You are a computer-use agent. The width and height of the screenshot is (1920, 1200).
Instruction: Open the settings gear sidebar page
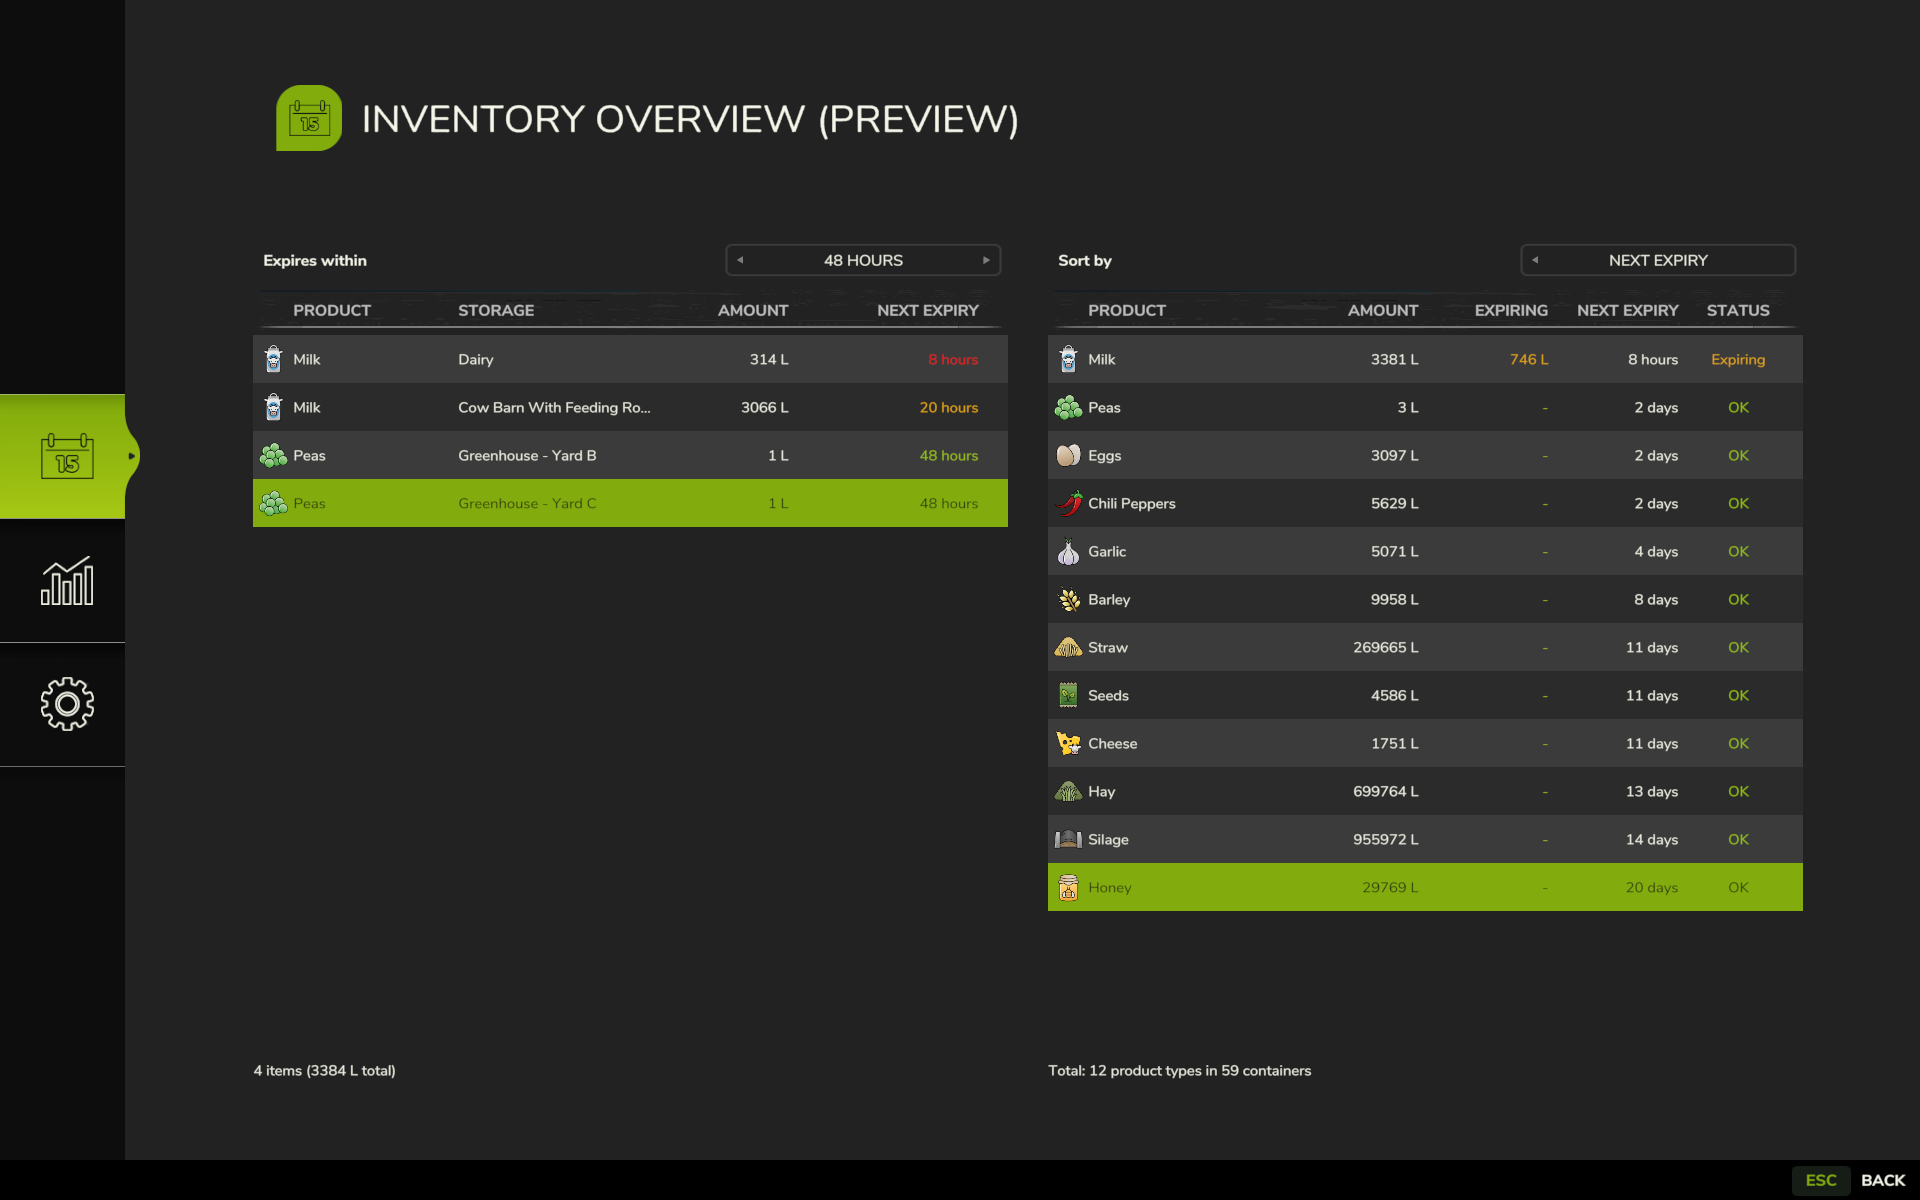[x=66, y=704]
